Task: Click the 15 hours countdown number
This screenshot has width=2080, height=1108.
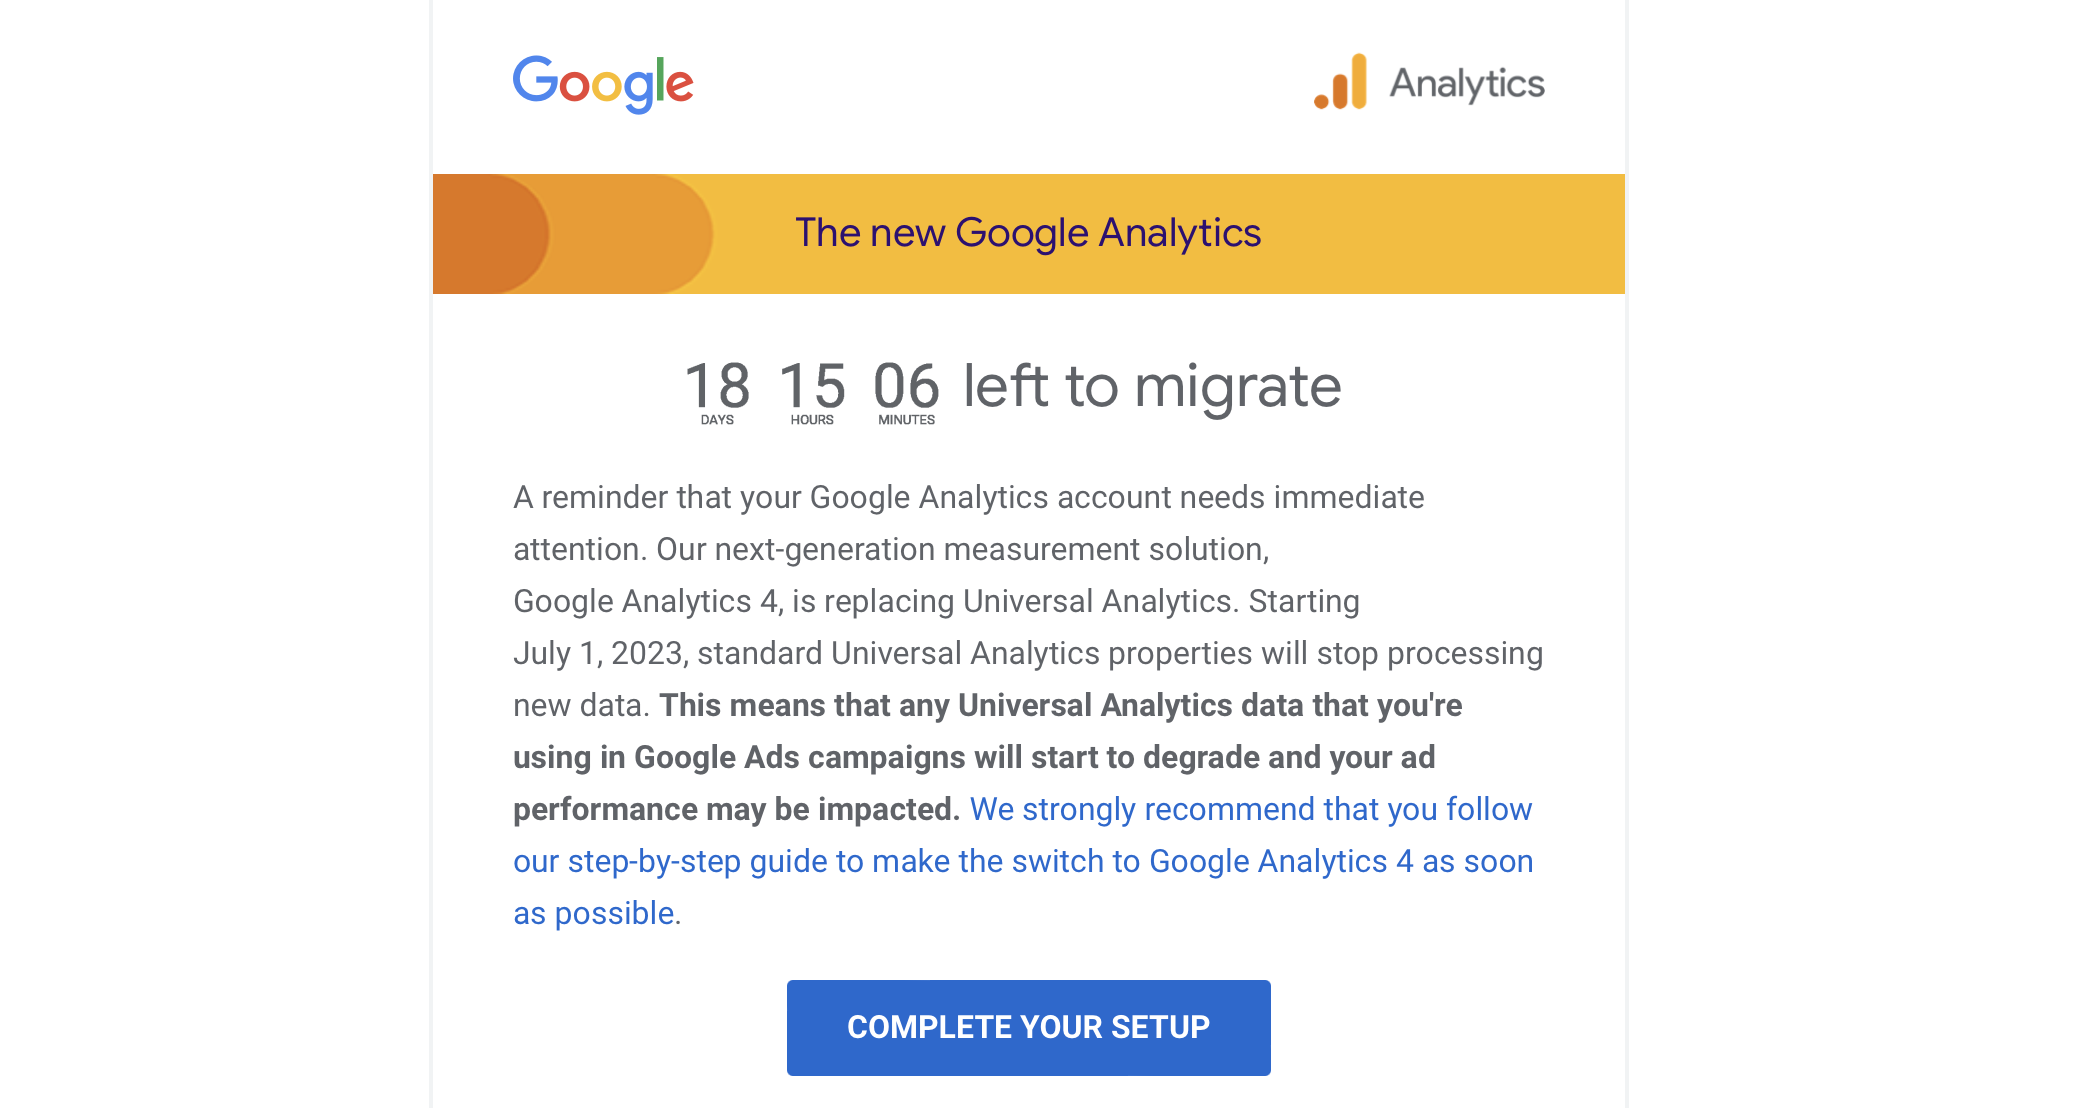Action: click(x=812, y=386)
